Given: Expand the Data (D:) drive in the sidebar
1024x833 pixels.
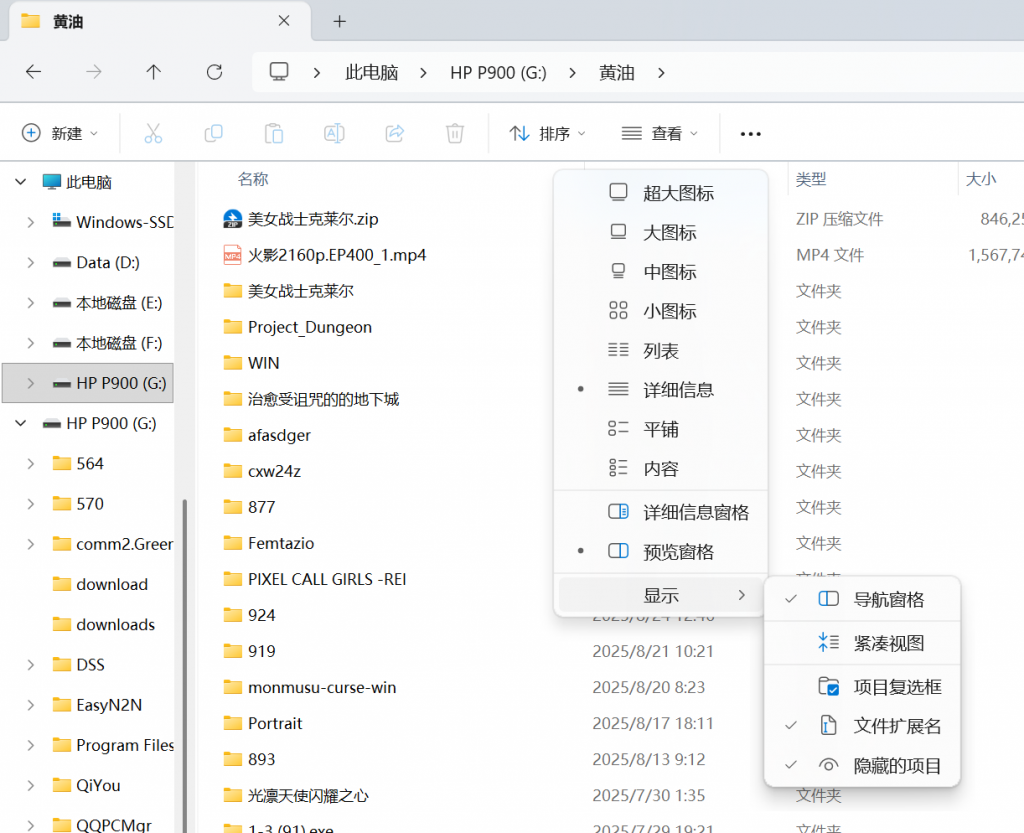Looking at the screenshot, I should point(28,262).
